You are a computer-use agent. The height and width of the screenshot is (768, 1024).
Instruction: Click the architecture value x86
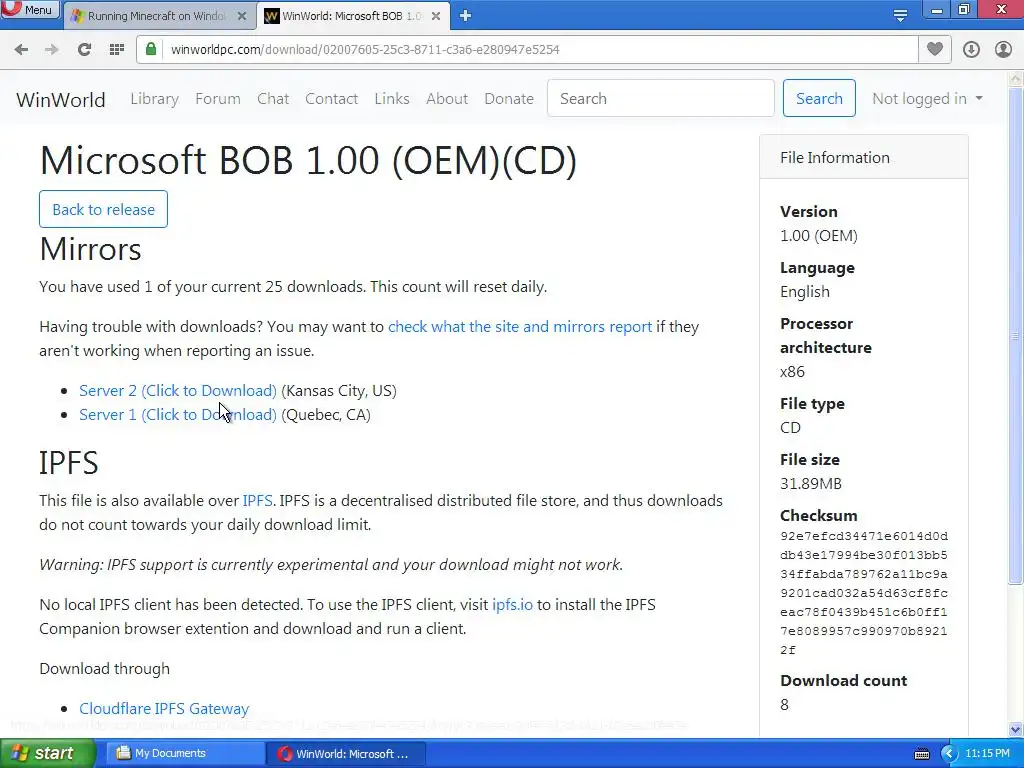click(x=792, y=372)
